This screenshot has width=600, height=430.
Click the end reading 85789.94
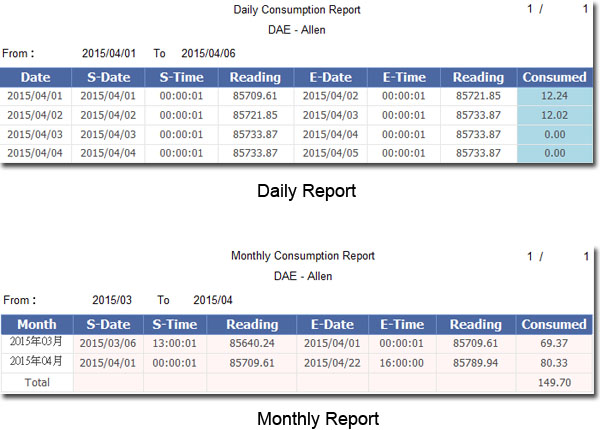476,363
